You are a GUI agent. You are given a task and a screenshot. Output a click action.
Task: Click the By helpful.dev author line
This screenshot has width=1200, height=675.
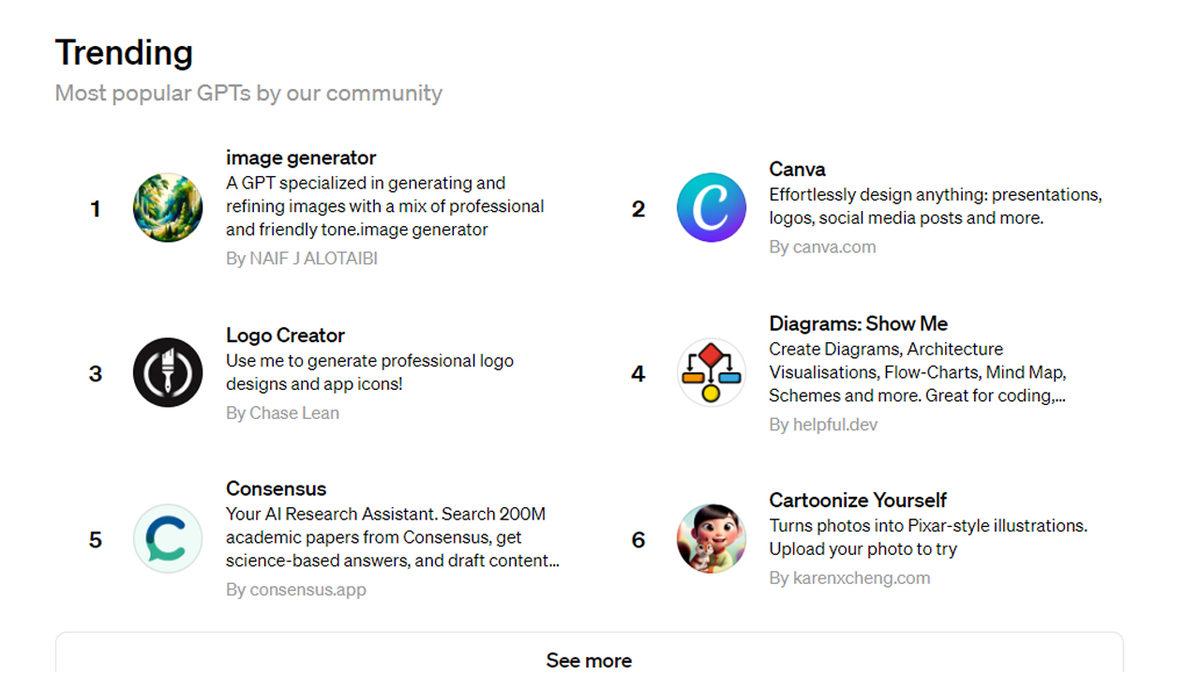pos(823,425)
